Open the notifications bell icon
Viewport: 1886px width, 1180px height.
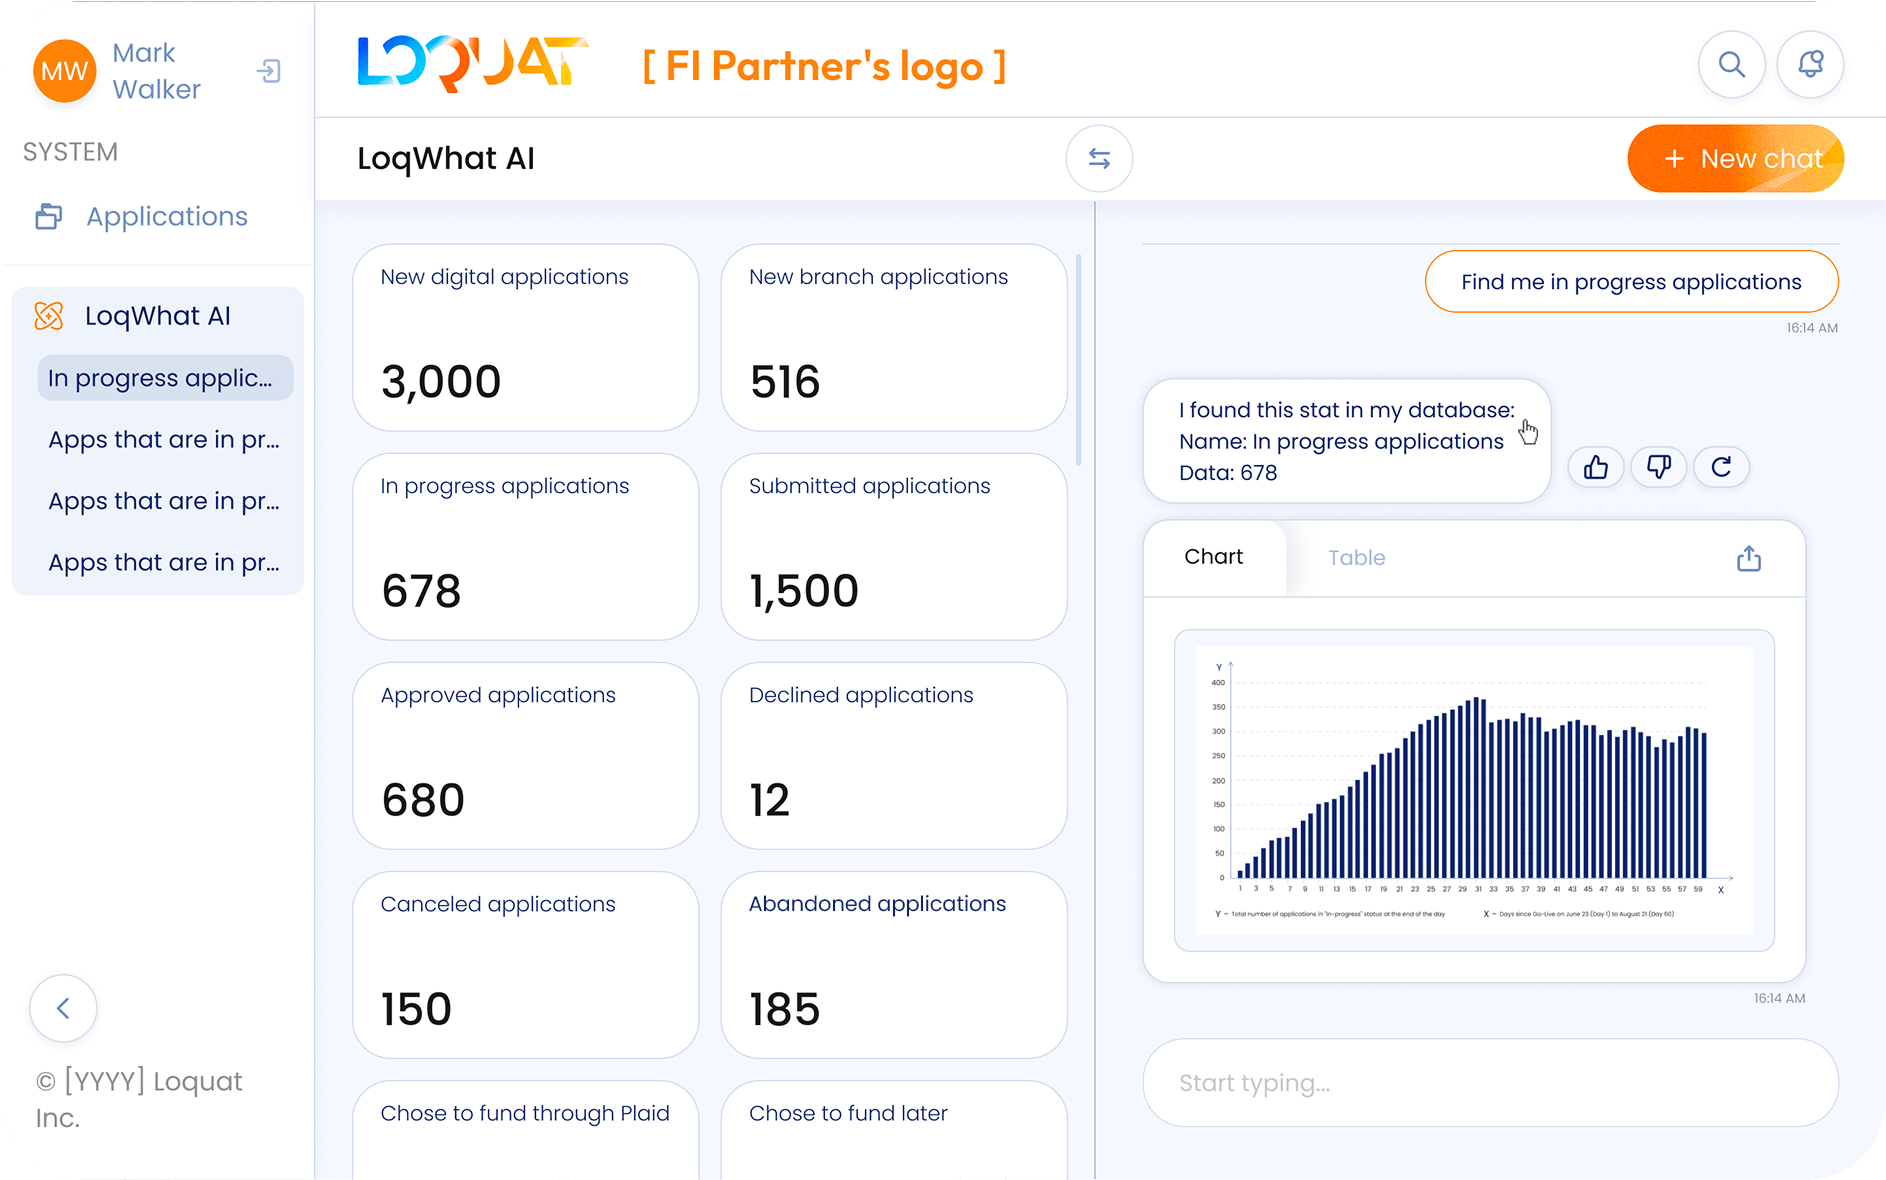[x=1810, y=65]
